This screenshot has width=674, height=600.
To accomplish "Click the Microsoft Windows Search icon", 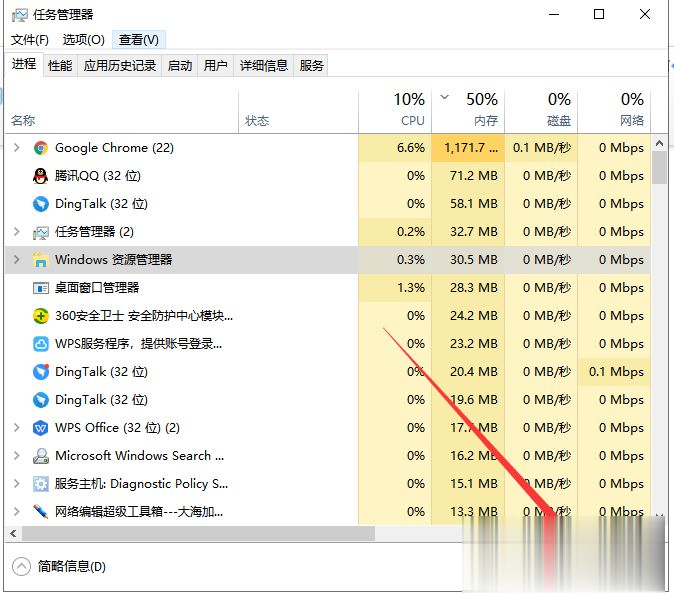I will pos(41,456).
